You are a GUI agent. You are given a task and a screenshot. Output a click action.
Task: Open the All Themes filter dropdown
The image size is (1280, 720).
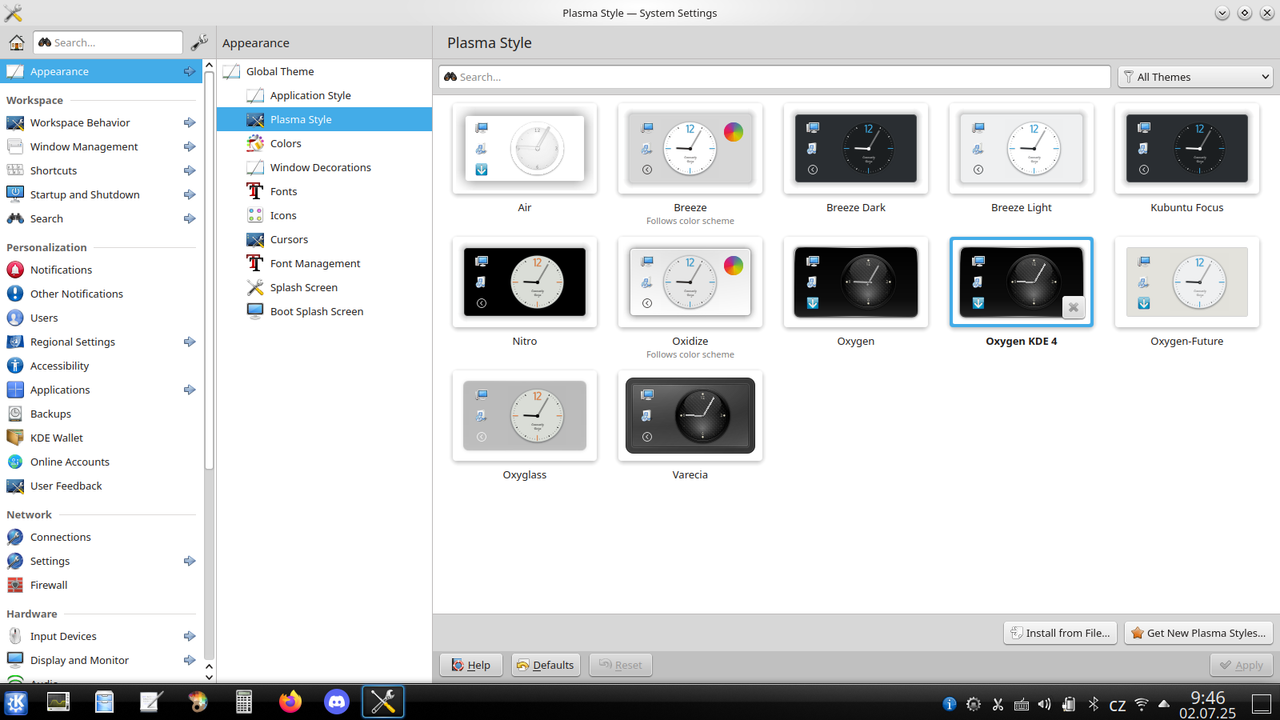pyautogui.click(x=1195, y=77)
